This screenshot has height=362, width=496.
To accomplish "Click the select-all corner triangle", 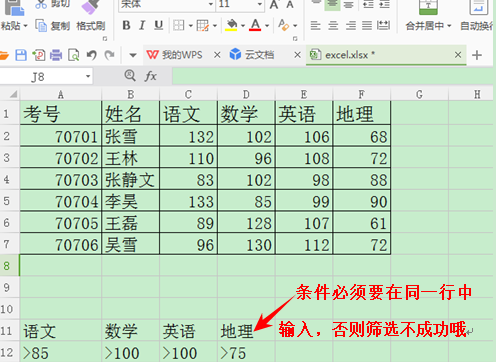I will pos(13,95).
